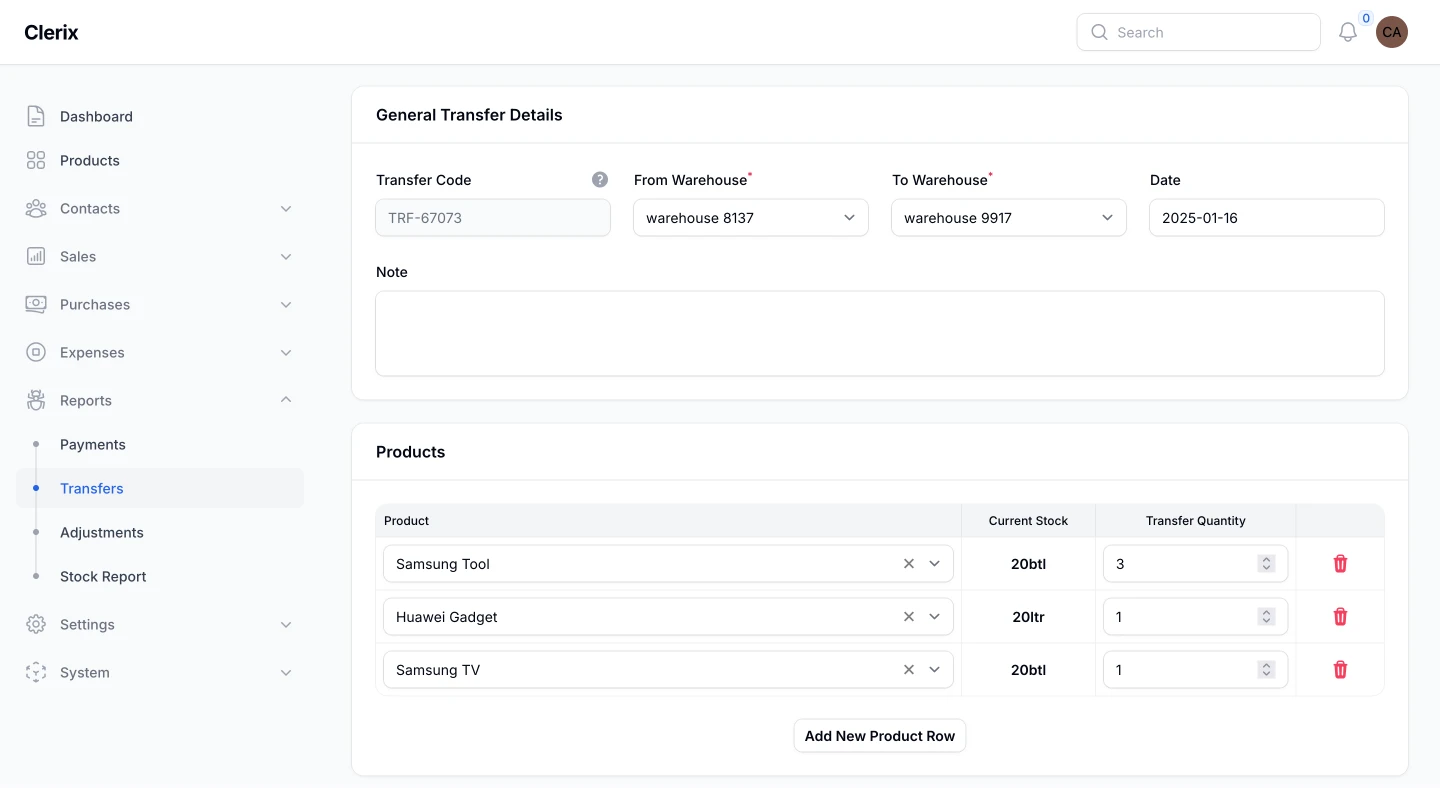Focus the Search input field
Viewport: 1440px width, 788px height.
1199,32
